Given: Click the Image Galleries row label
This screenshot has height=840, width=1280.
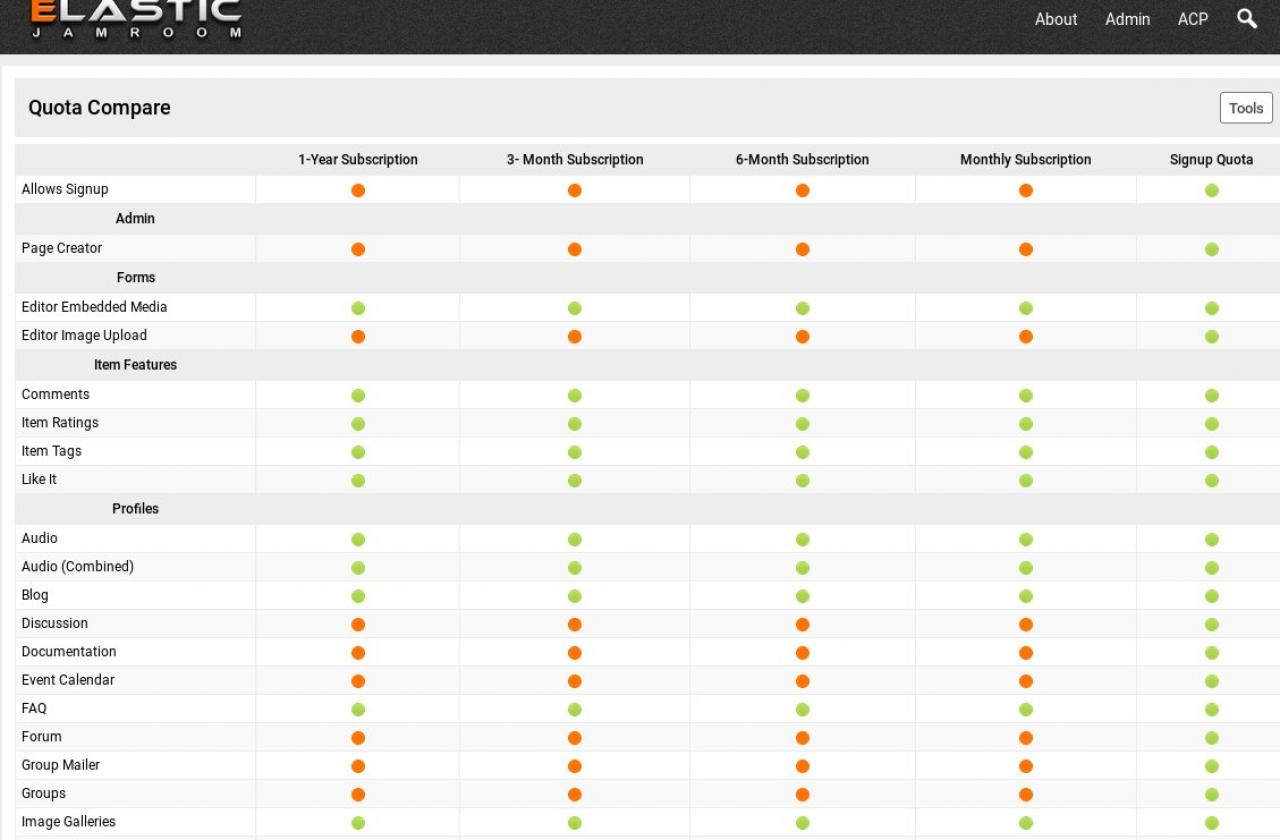Looking at the screenshot, I should coord(68,822).
